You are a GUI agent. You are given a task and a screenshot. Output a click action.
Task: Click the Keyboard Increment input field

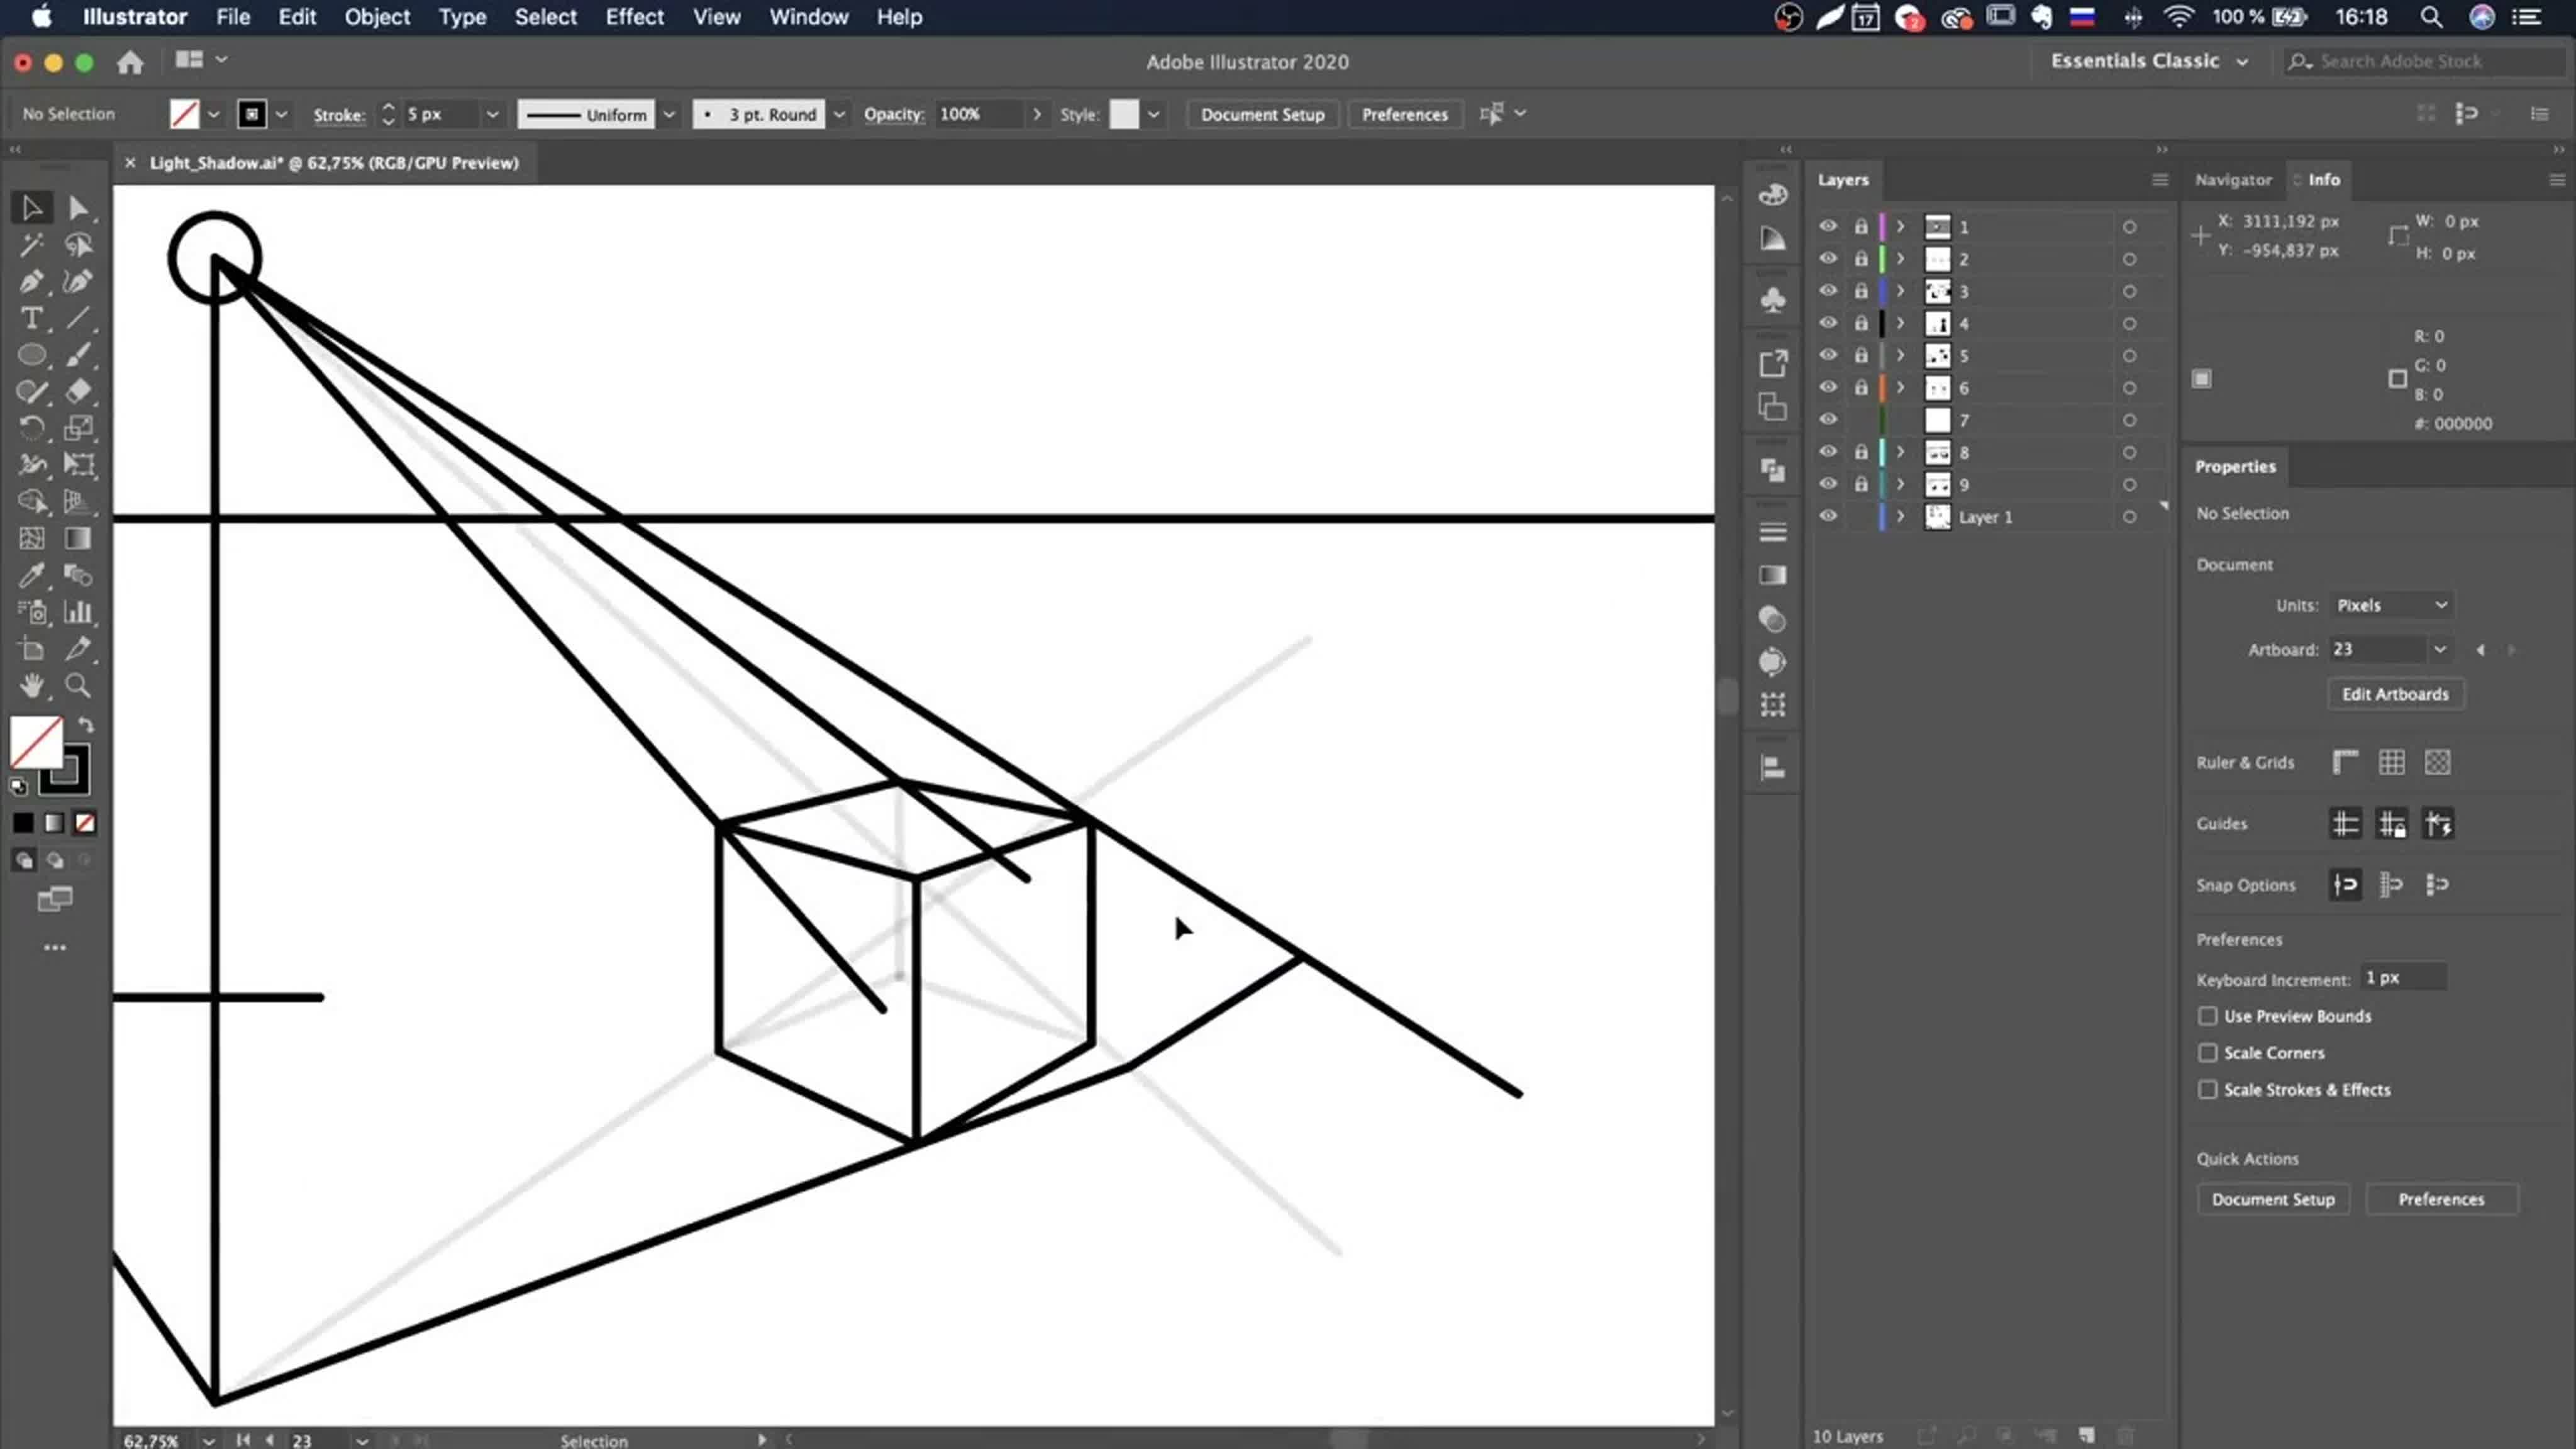[2402, 978]
